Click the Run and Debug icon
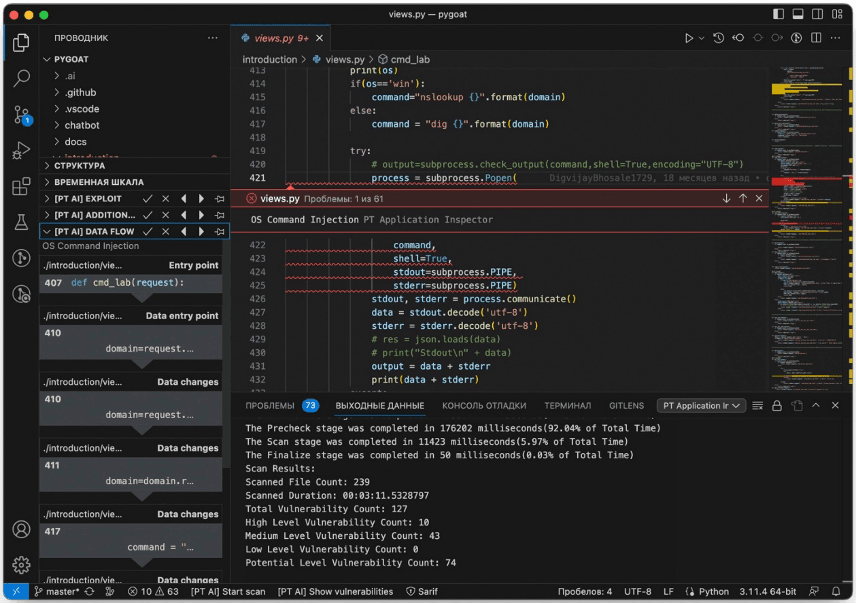 coord(21,151)
